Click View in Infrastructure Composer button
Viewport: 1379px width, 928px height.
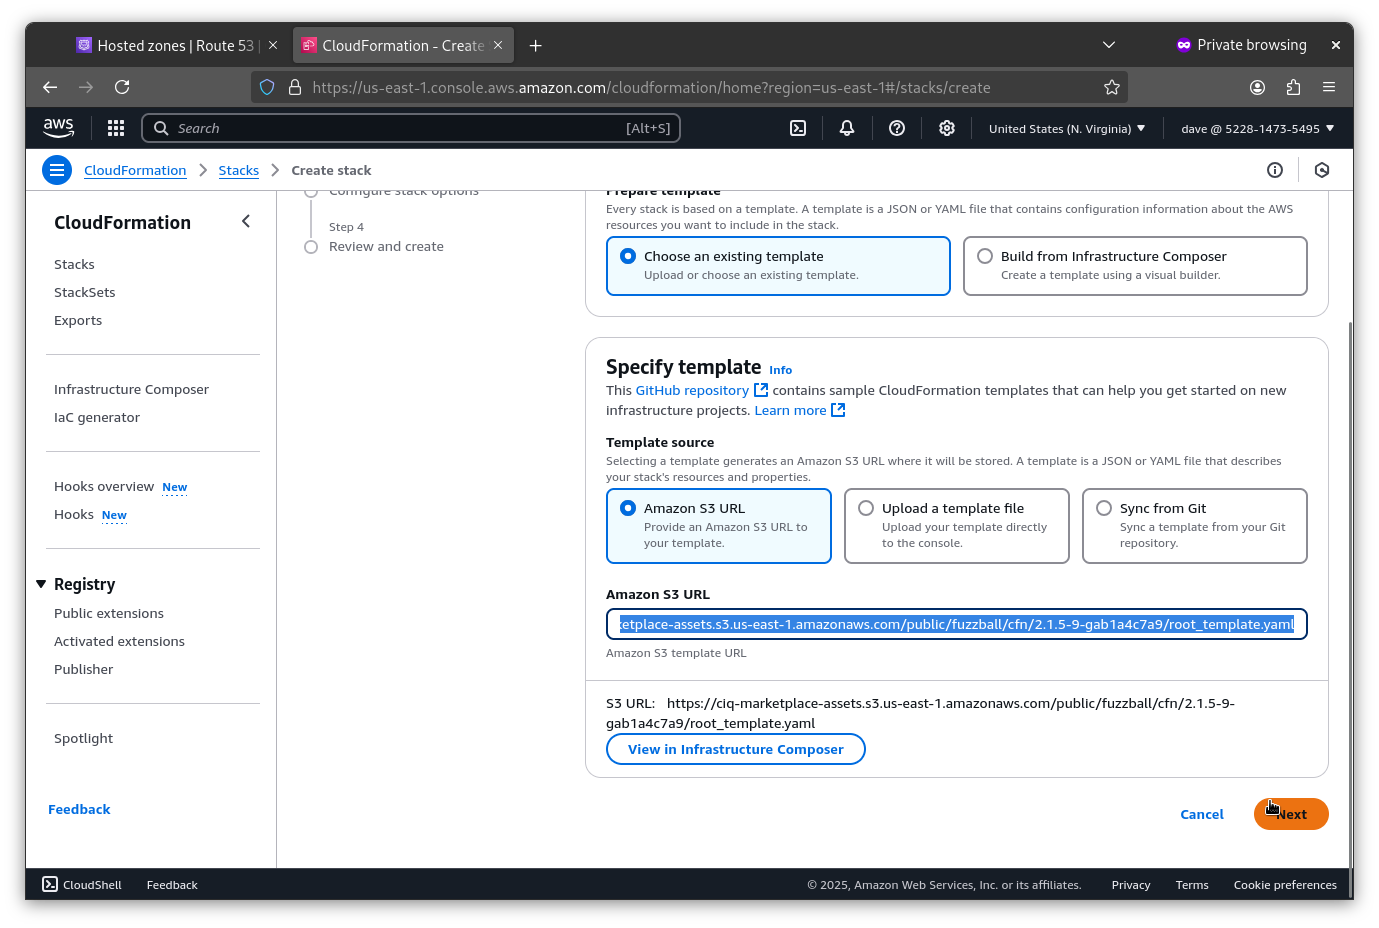(x=736, y=749)
